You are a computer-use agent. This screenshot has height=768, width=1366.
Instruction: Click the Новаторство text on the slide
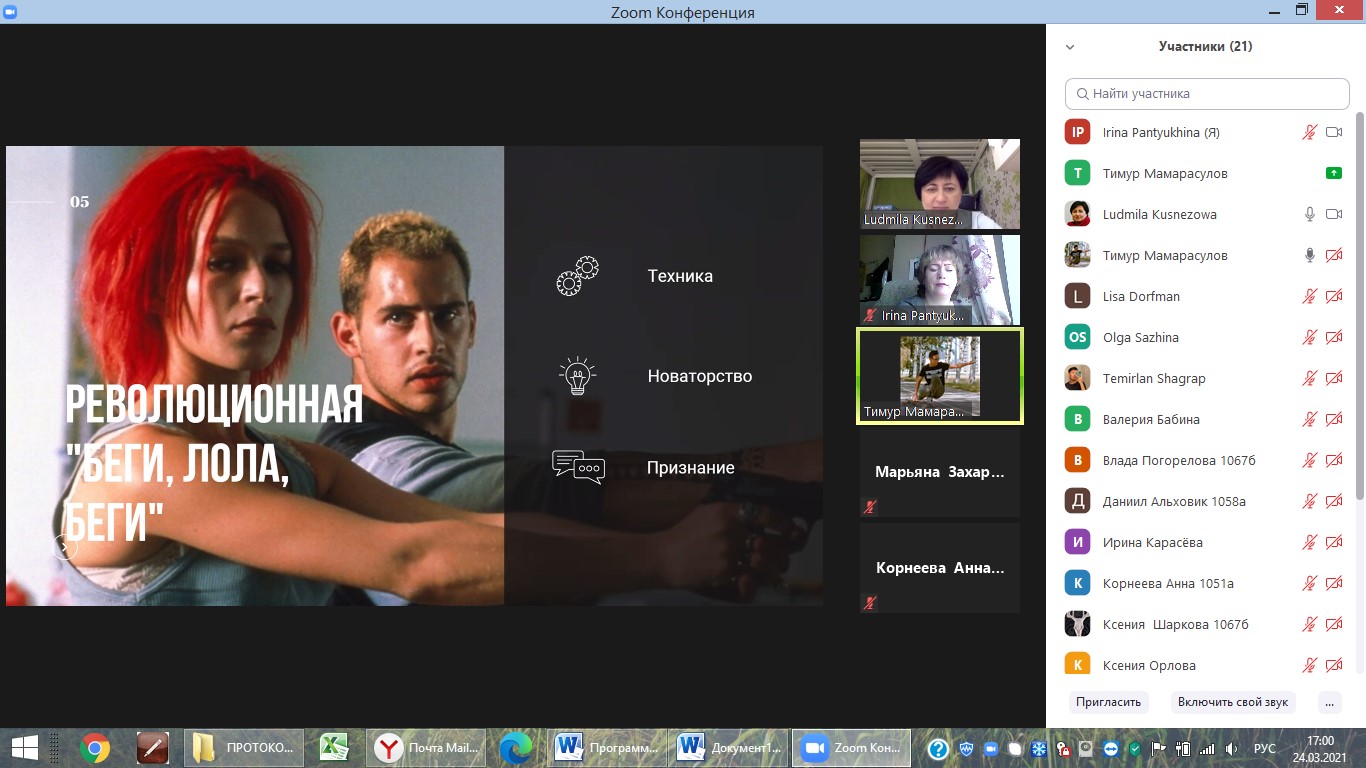tap(699, 376)
